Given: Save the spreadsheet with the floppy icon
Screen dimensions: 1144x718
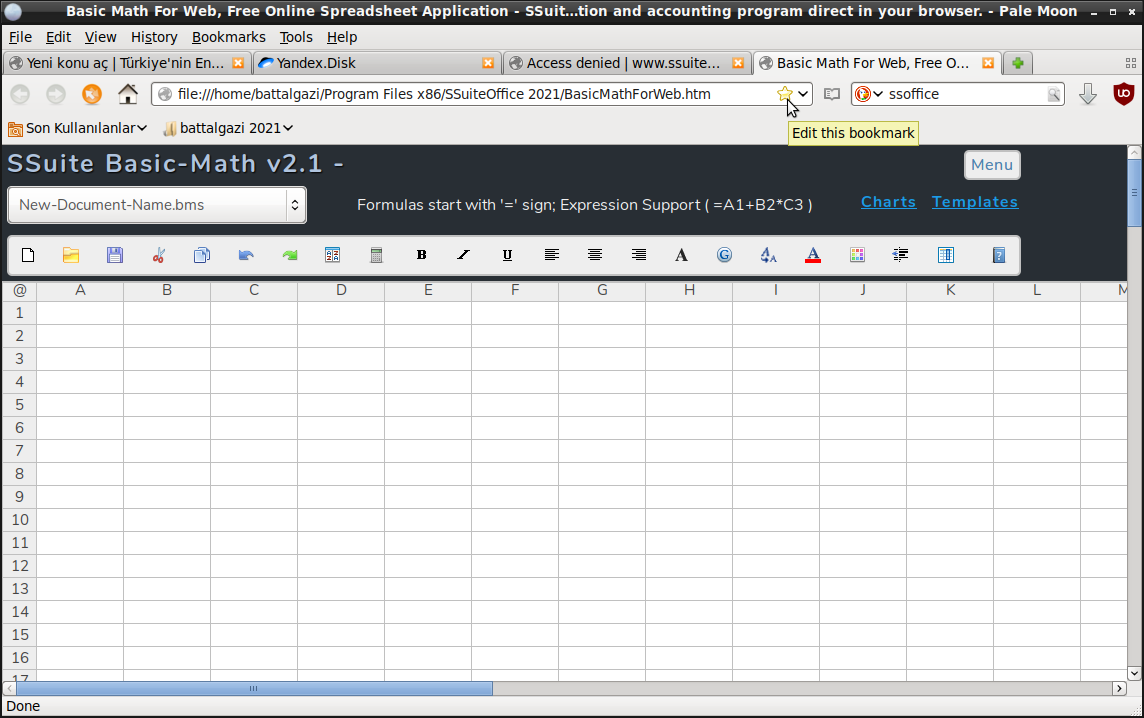Looking at the screenshot, I should (x=115, y=255).
